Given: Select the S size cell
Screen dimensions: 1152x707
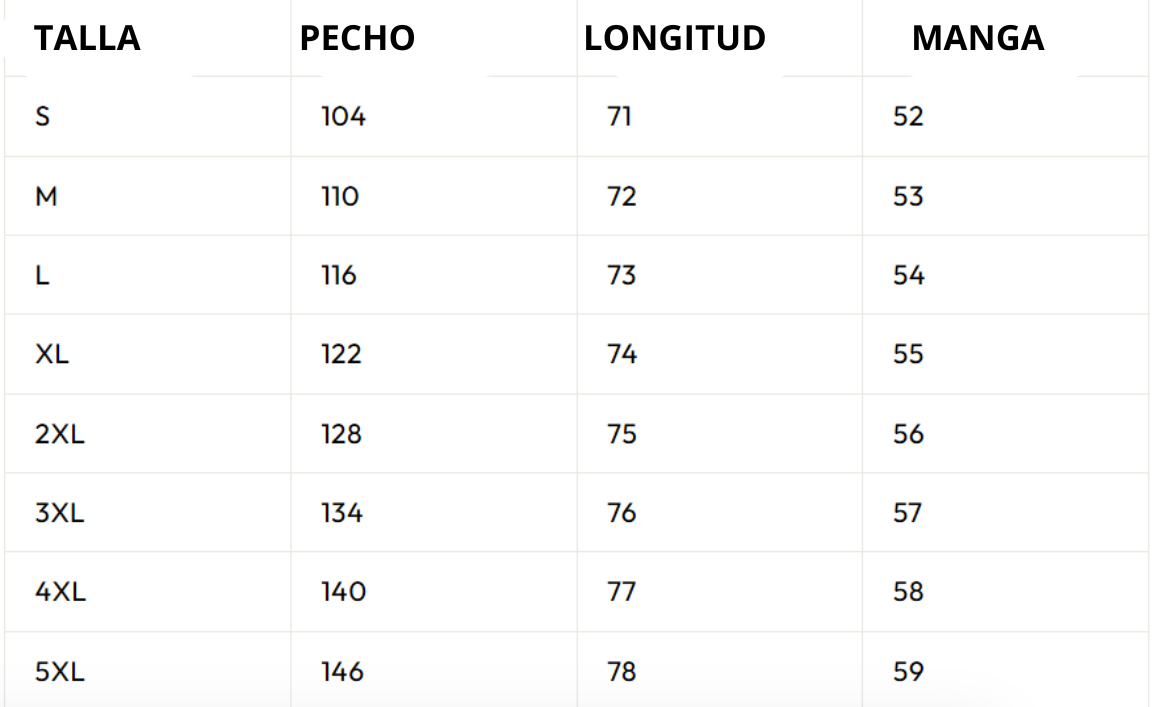Looking at the screenshot, I should point(42,117).
